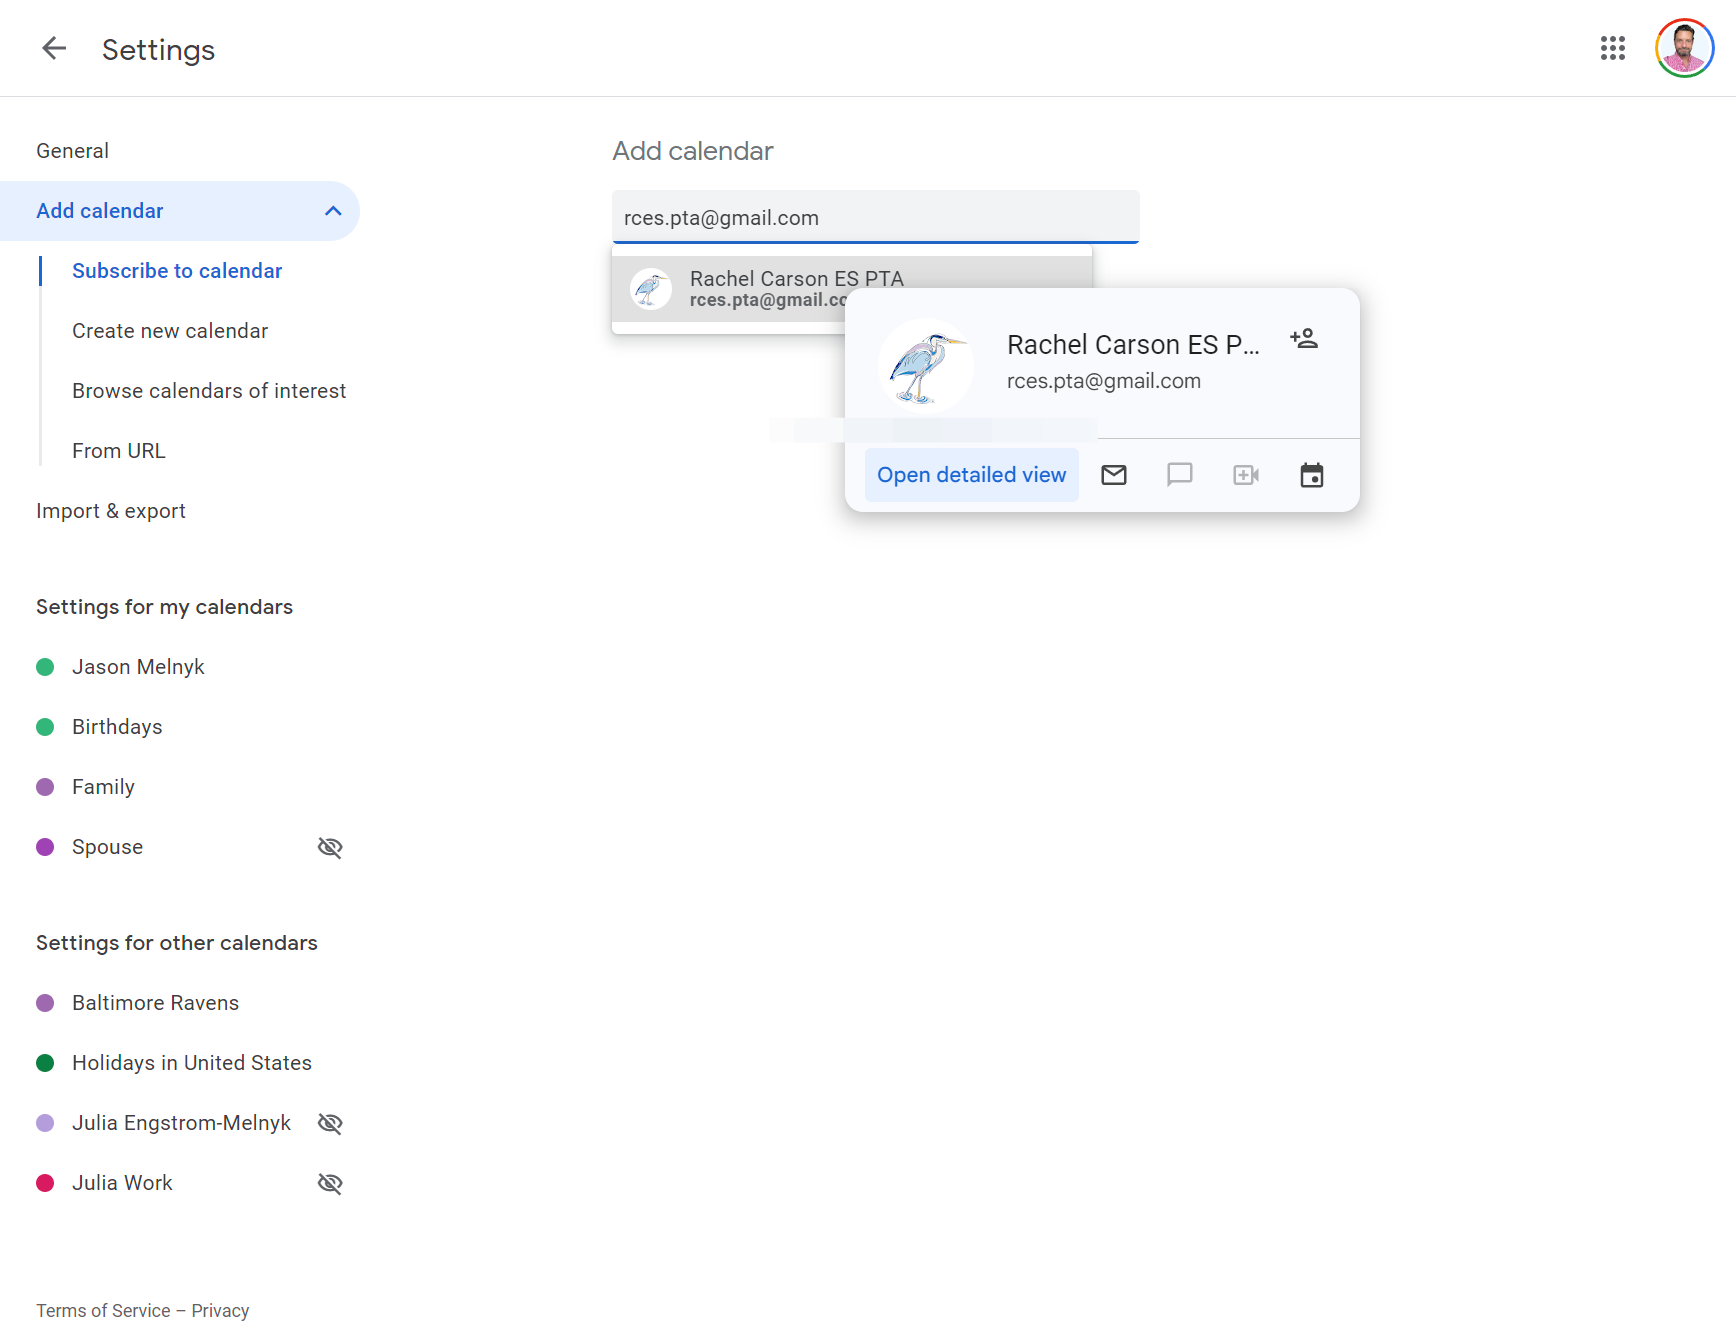Collapse the Add calendar section
The image size is (1736, 1334).
tap(333, 211)
